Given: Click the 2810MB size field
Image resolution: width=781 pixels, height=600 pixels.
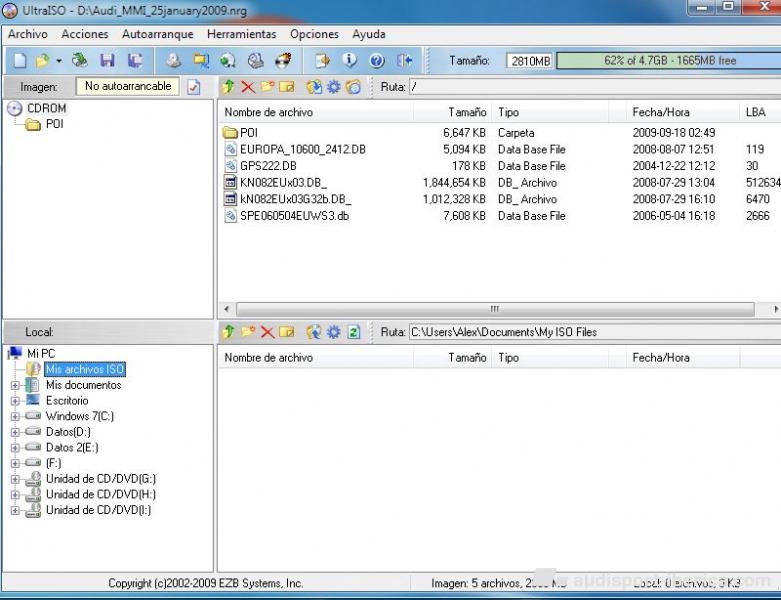Looking at the screenshot, I should [x=530, y=61].
